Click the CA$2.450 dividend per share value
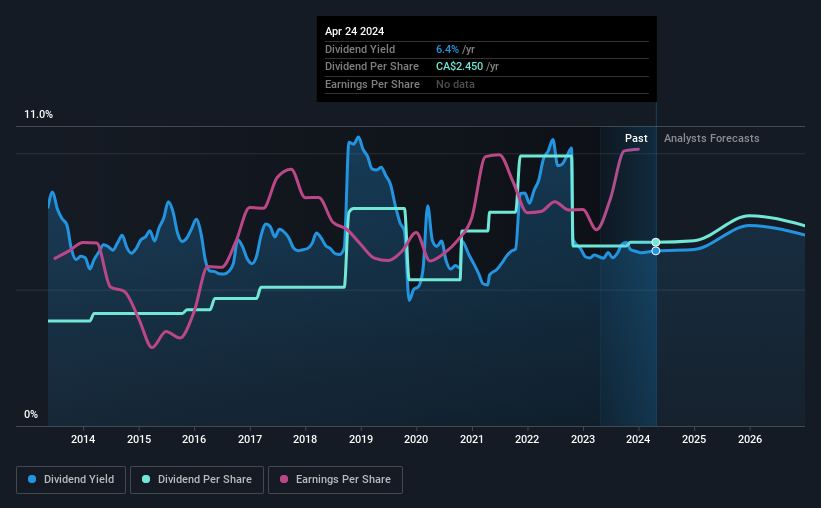The image size is (821, 508). point(459,67)
